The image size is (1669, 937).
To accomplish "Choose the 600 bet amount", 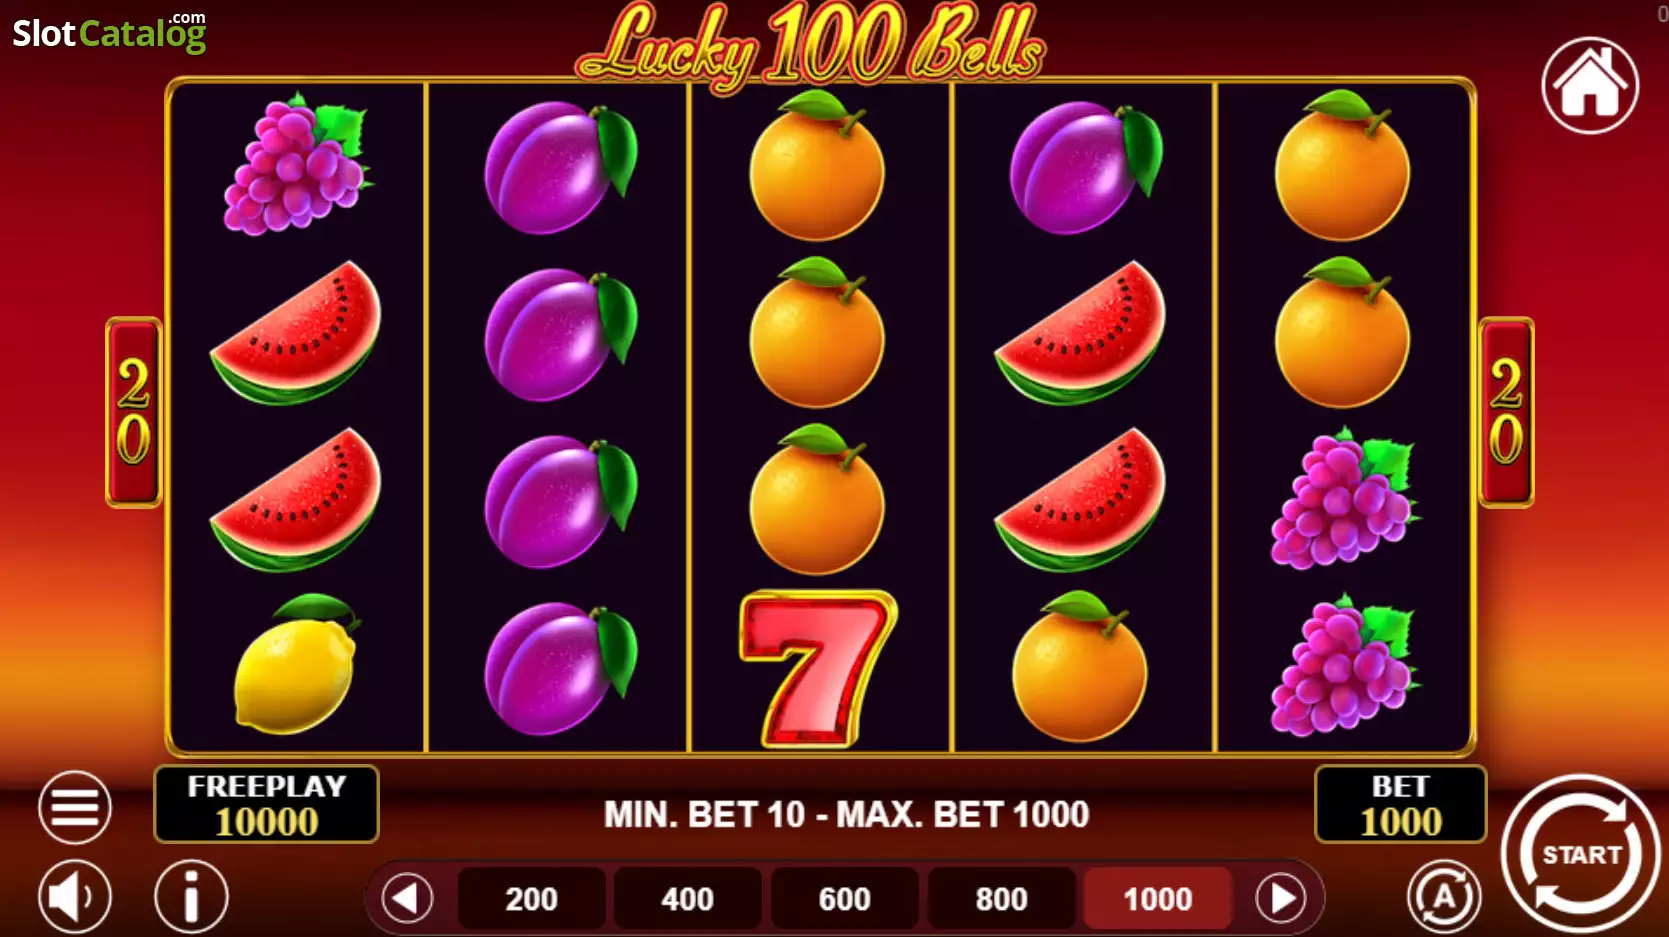I will tap(845, 899).
